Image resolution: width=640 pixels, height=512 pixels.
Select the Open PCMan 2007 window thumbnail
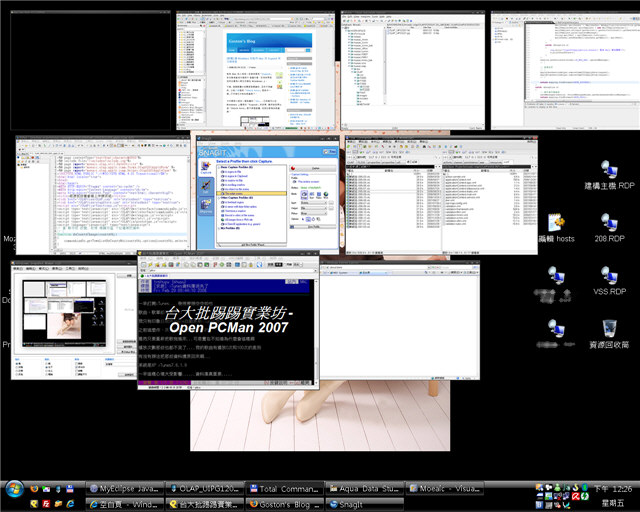click(228, 321)
